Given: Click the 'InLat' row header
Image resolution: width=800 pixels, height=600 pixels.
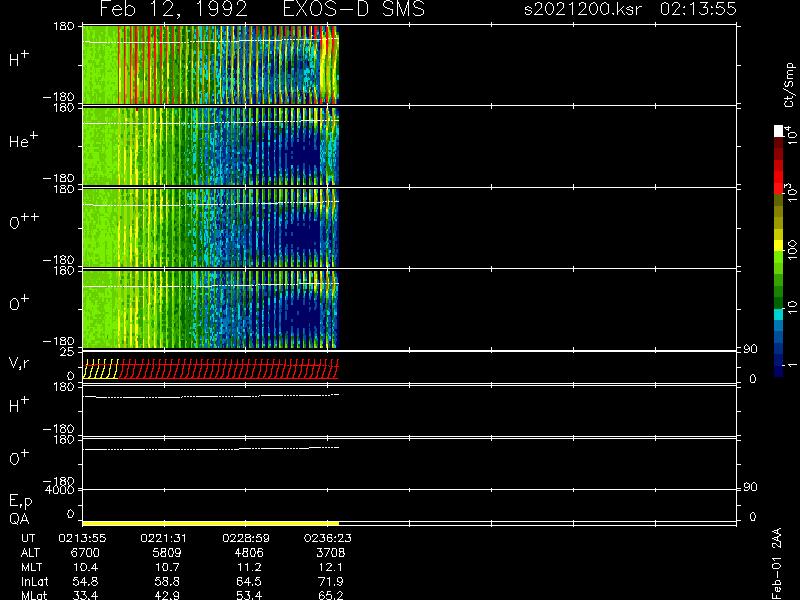Looking at the screenshot, I should click(x=35, y=581).
